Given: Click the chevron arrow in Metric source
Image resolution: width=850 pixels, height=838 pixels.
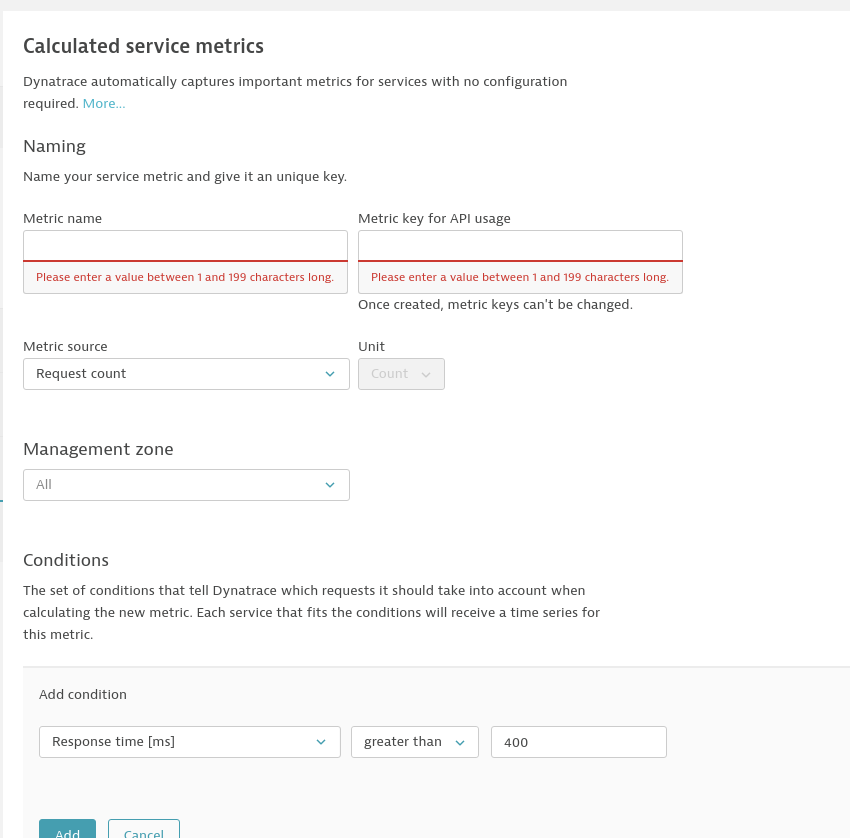Looking at the screenshot, I should click(330, 374).
